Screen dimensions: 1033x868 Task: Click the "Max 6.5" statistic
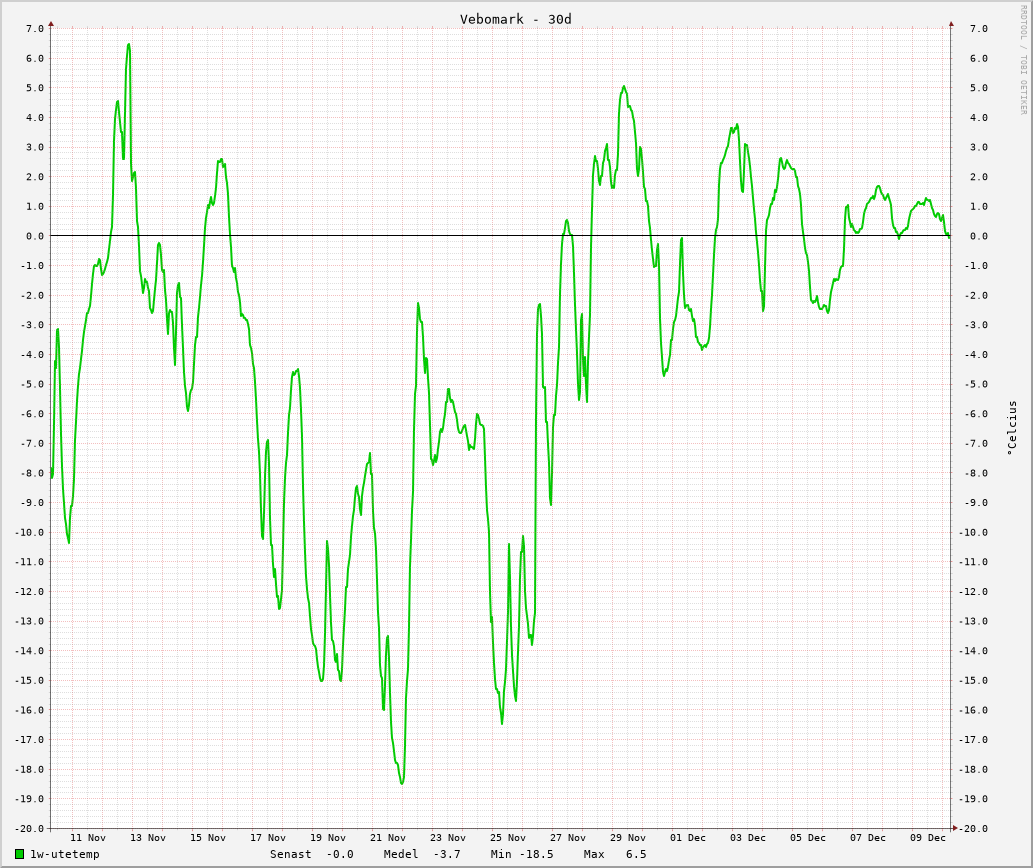(x=615, y=854)
